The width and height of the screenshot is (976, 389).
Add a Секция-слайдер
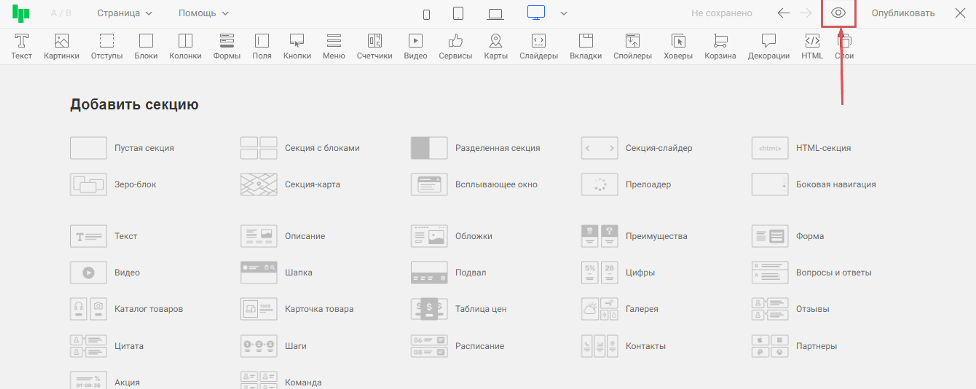[637, 148]
